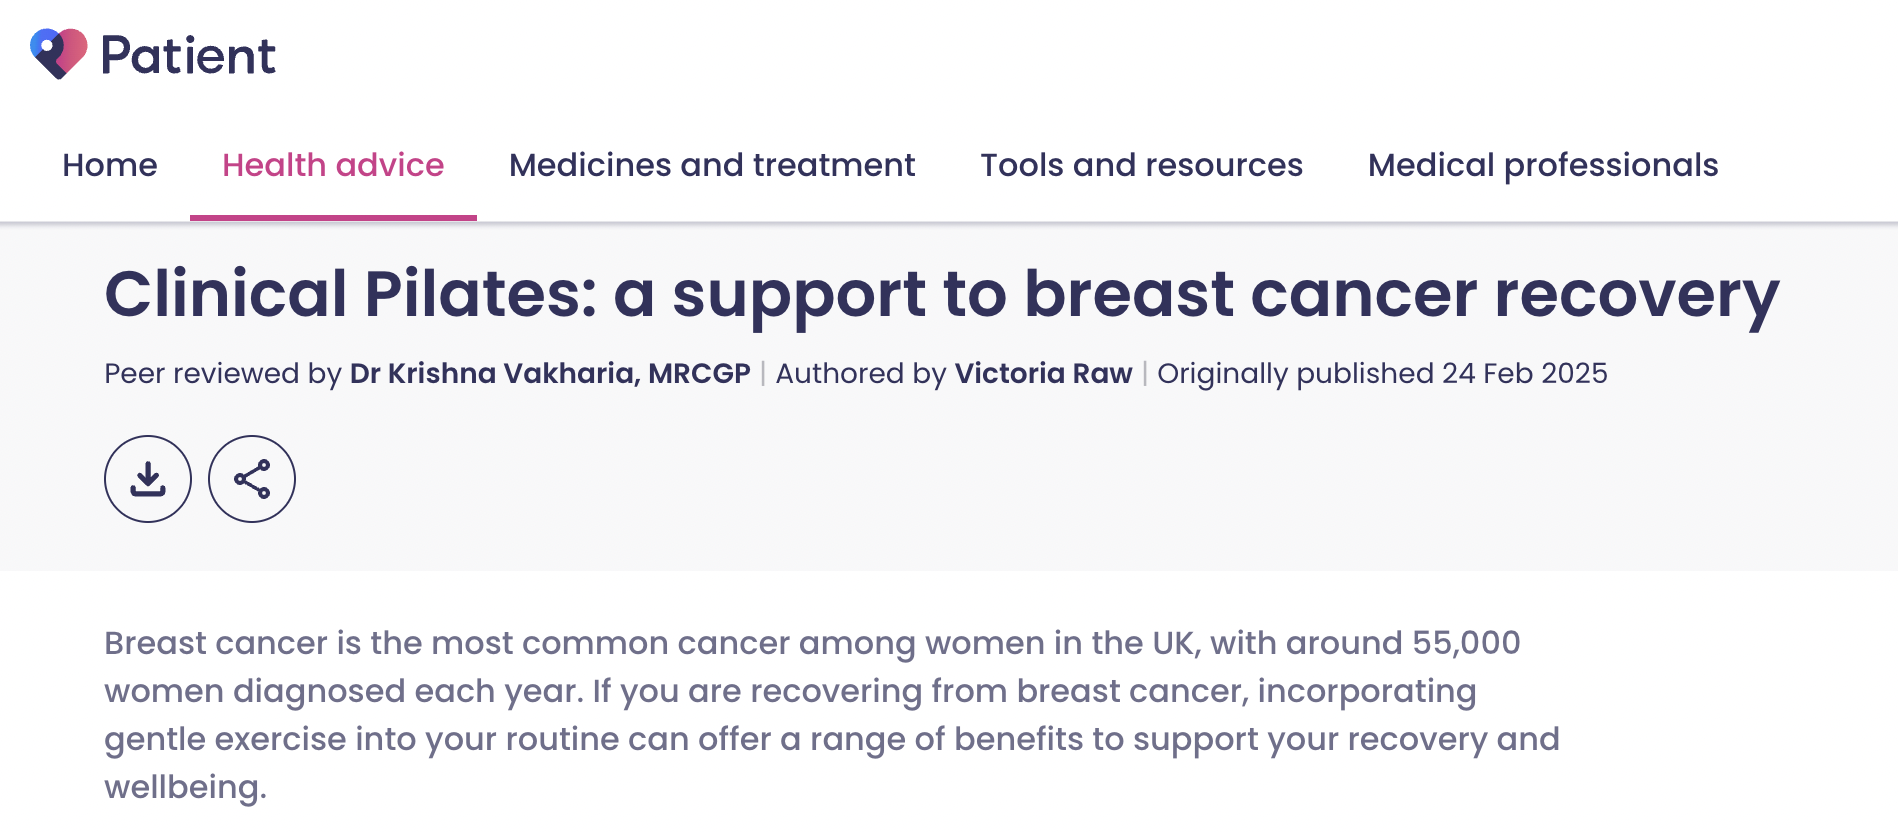
Task: Click the "55,000" figure in the intro
Action: [x=1466, y=643]
